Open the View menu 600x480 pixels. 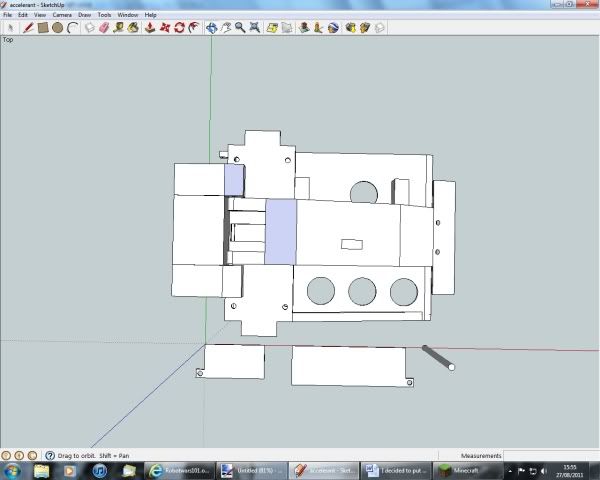pos(40,15)
